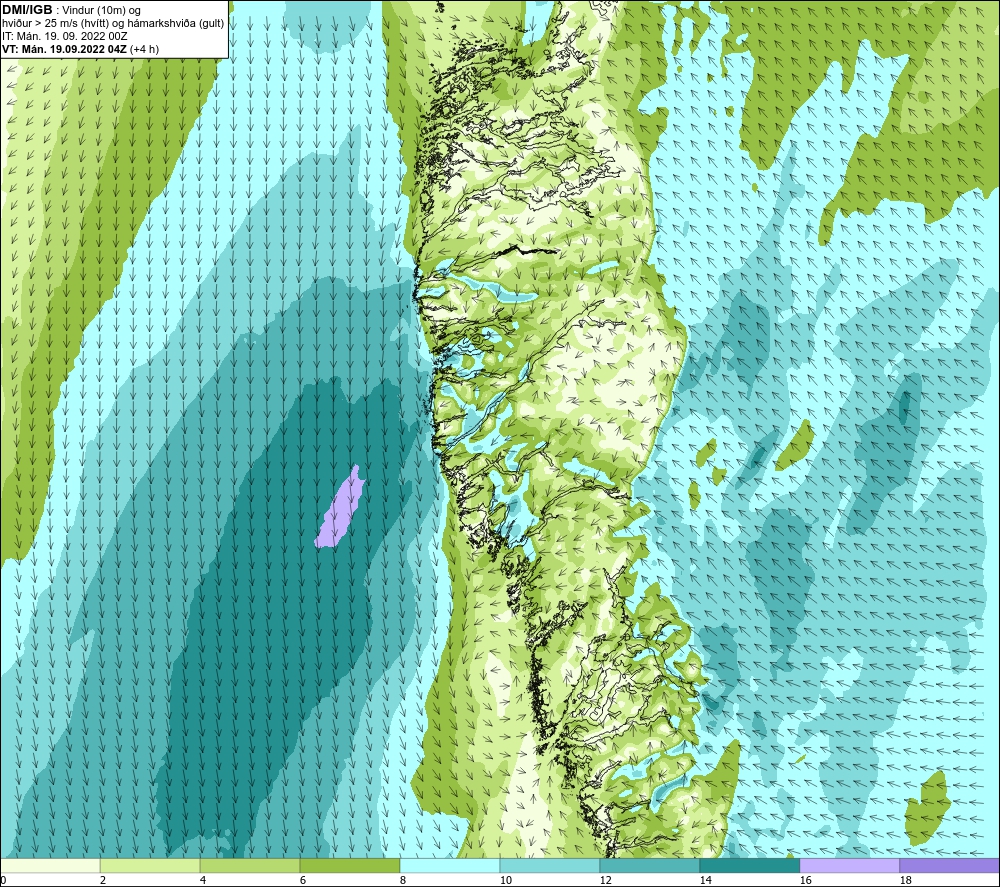Viewport: 1000px width, 887px height.
Task: Select the 12–14 m/s teal swatch
Action: click(649, 866)
